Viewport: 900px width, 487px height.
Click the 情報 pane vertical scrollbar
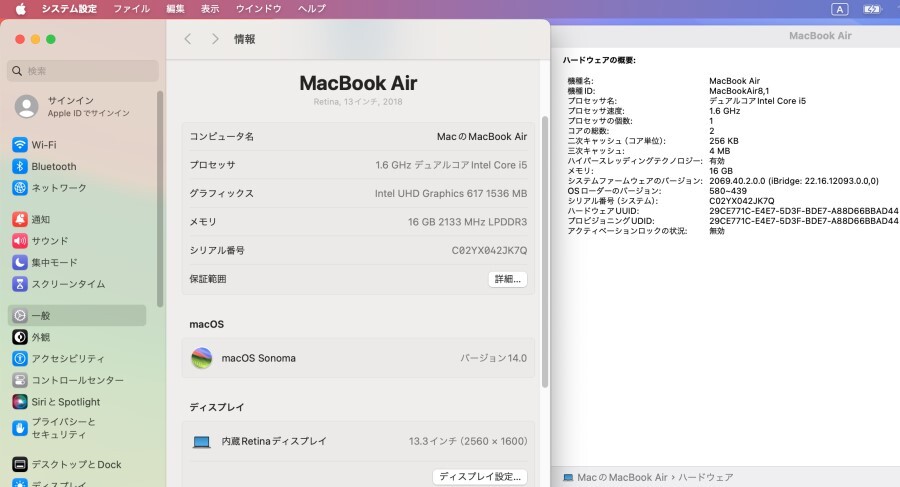(545, 252)
